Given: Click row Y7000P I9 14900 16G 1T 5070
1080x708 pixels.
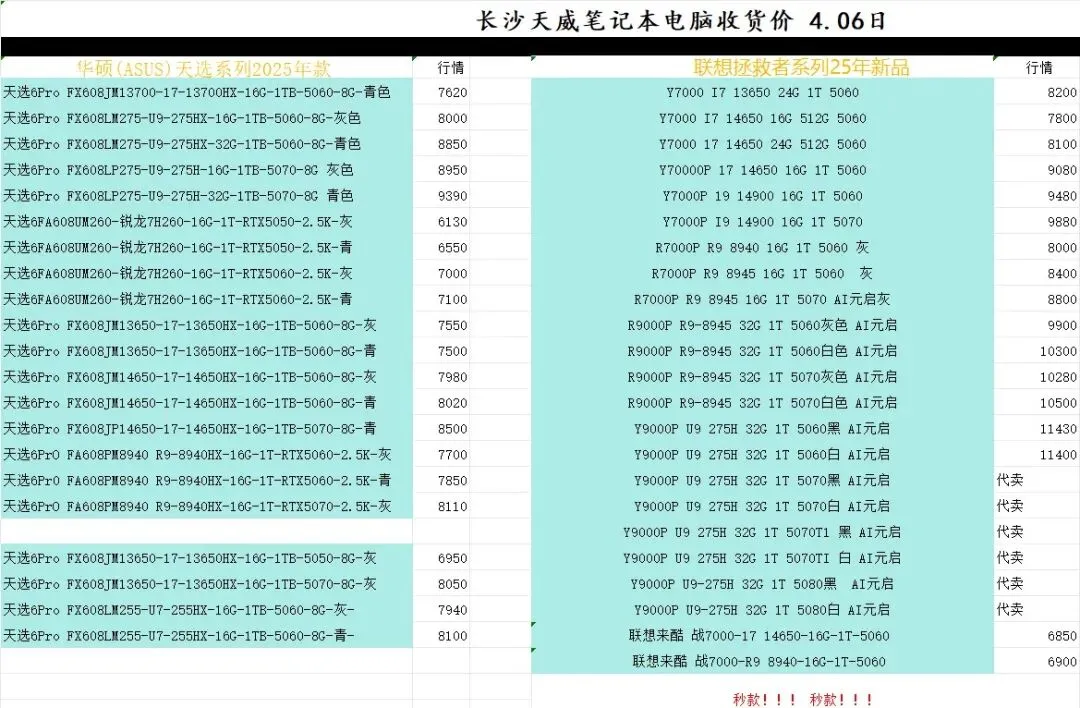Looking at the screenshot, I should [762, 222].
